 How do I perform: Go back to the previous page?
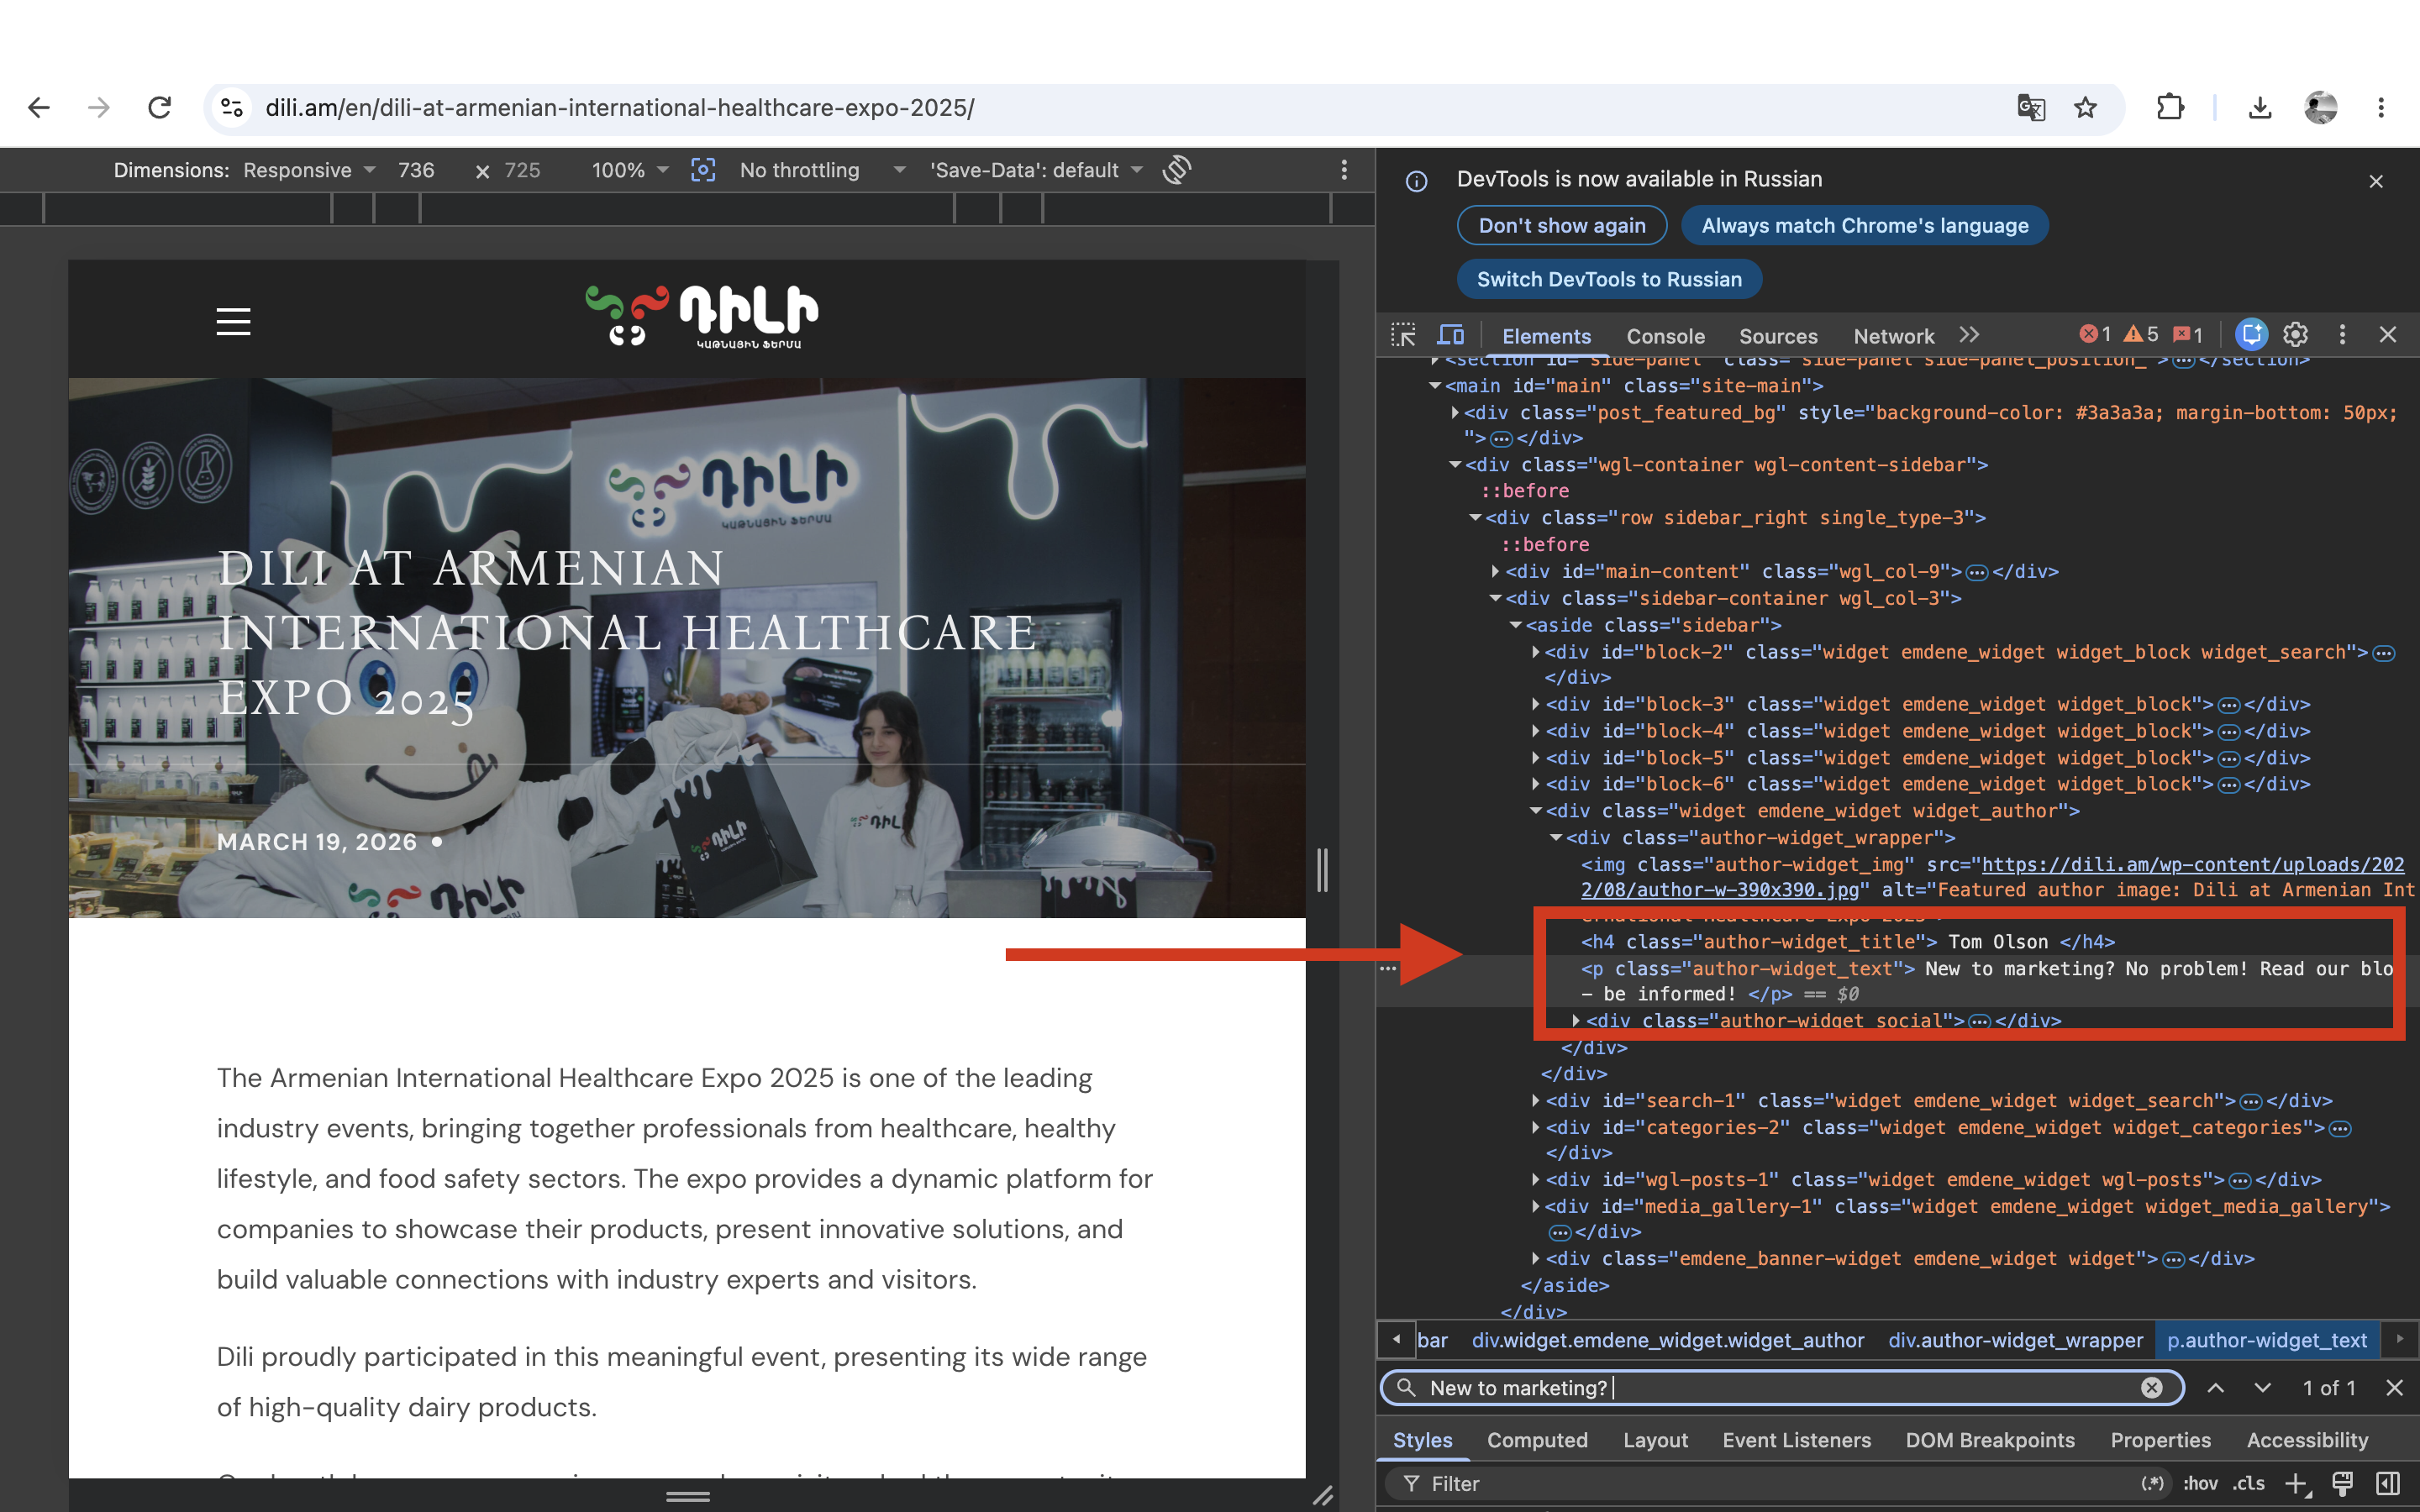pyautogui.click(x=39, y=107)
